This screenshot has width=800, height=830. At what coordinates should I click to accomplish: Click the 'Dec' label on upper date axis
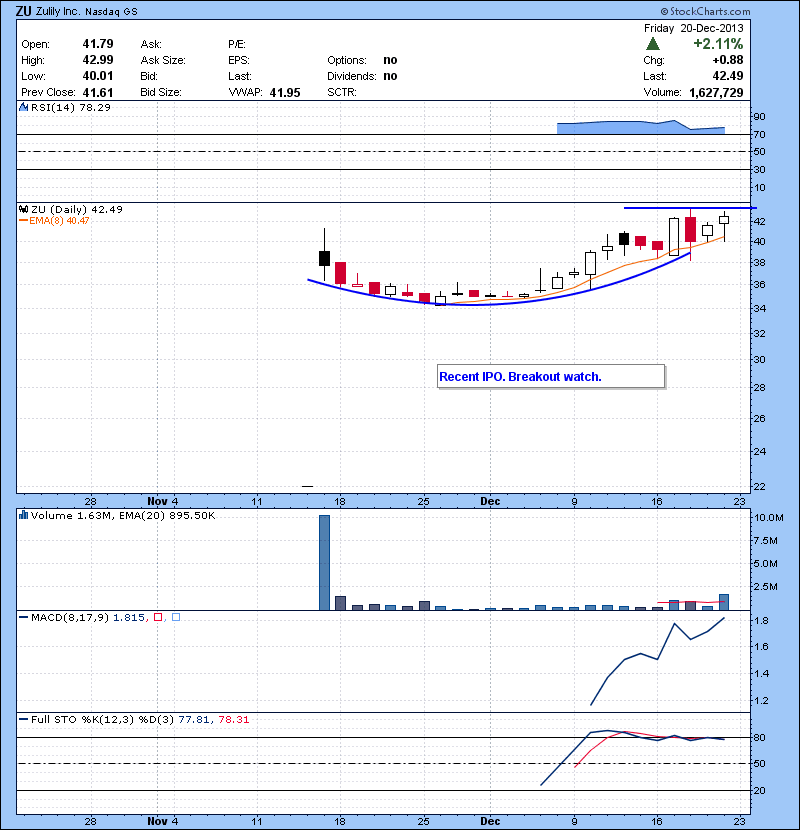(490, 501)
